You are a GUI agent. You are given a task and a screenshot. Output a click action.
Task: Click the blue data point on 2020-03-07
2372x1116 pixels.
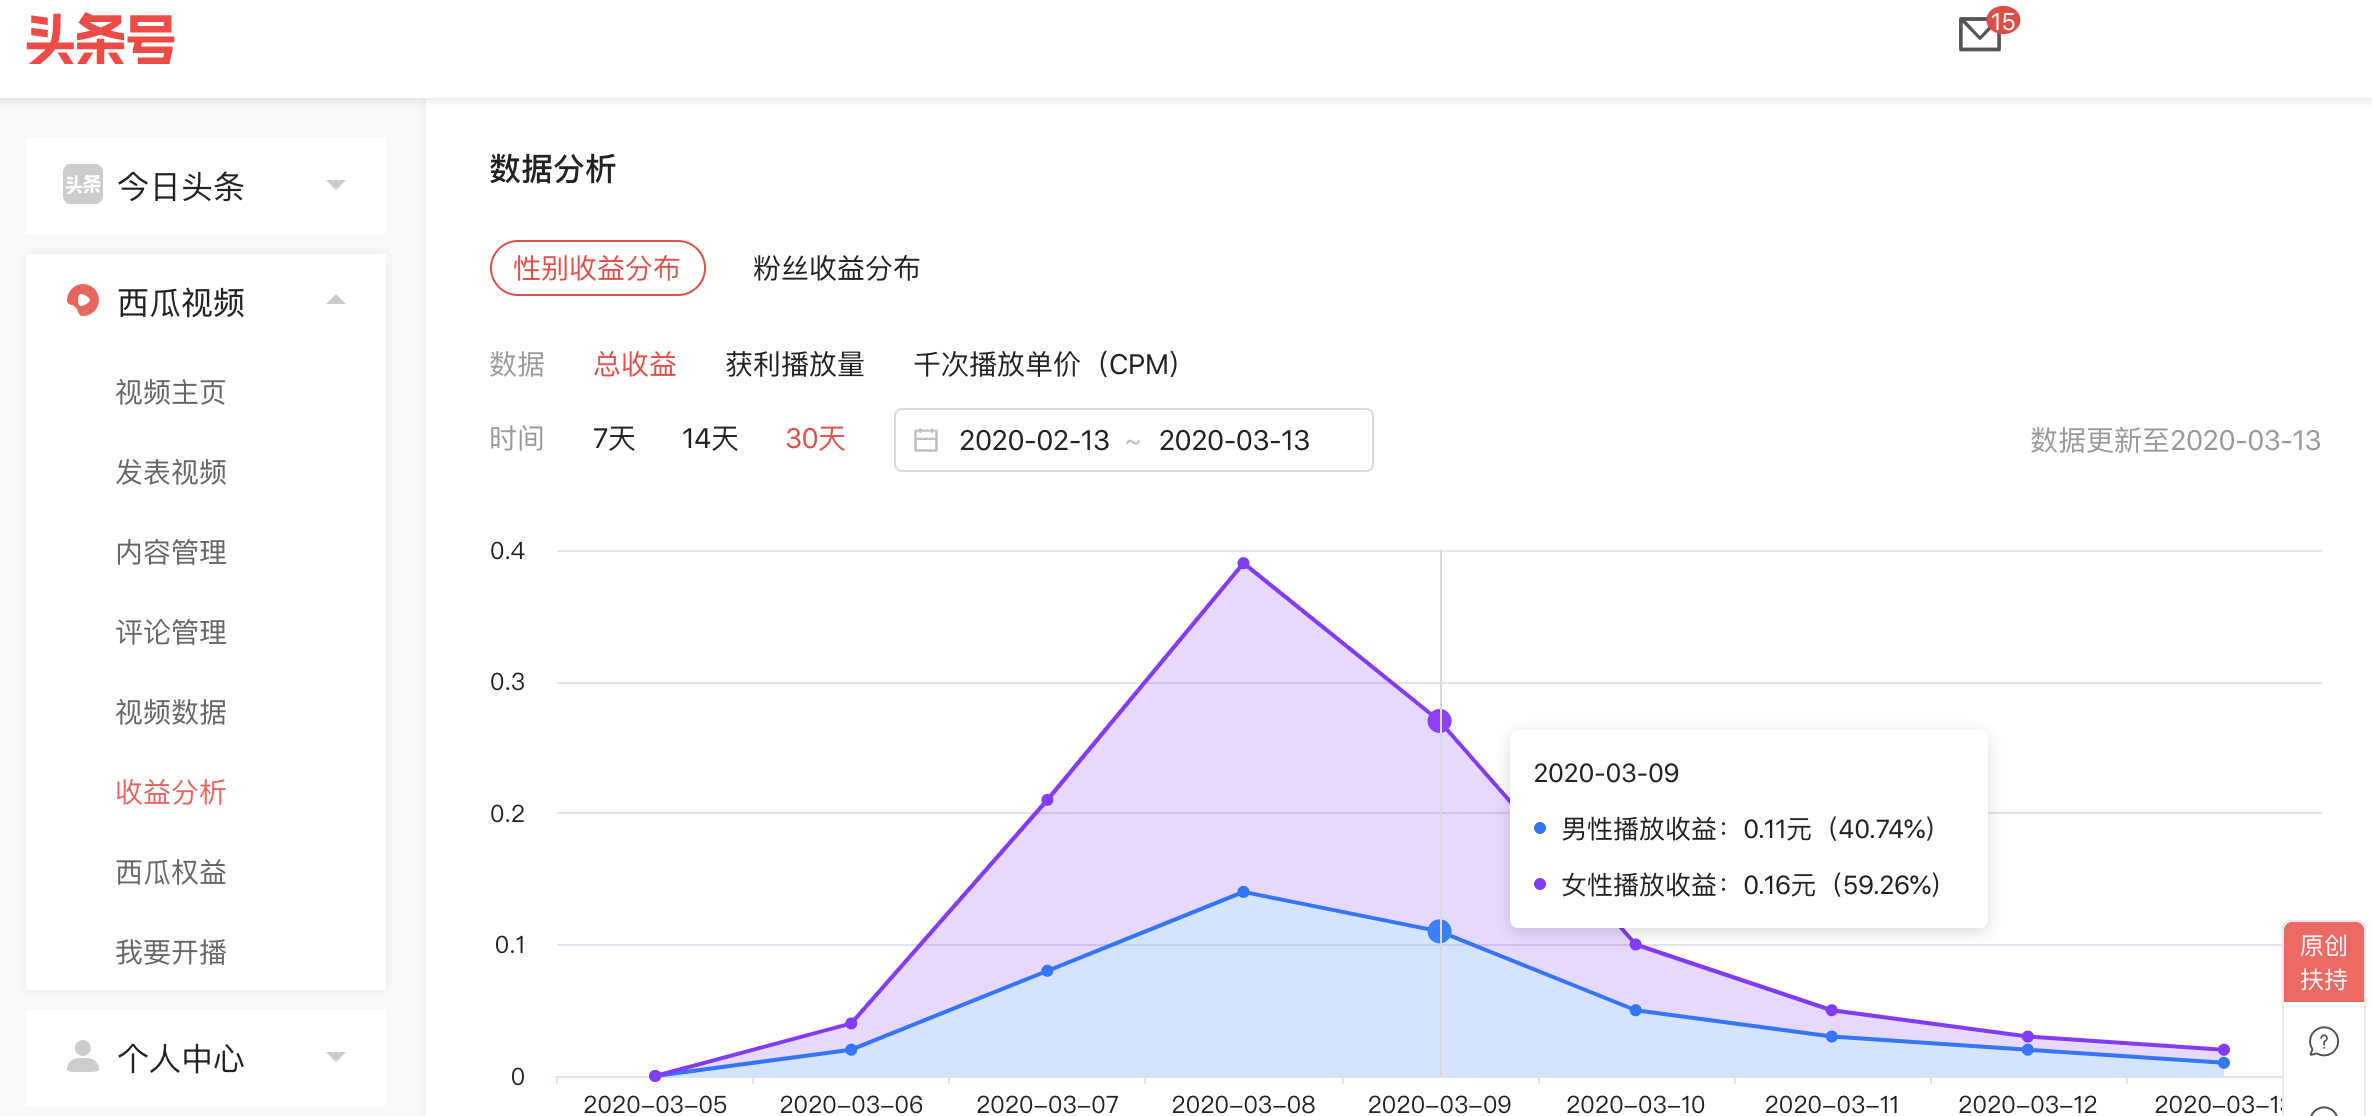point(1047,971)
